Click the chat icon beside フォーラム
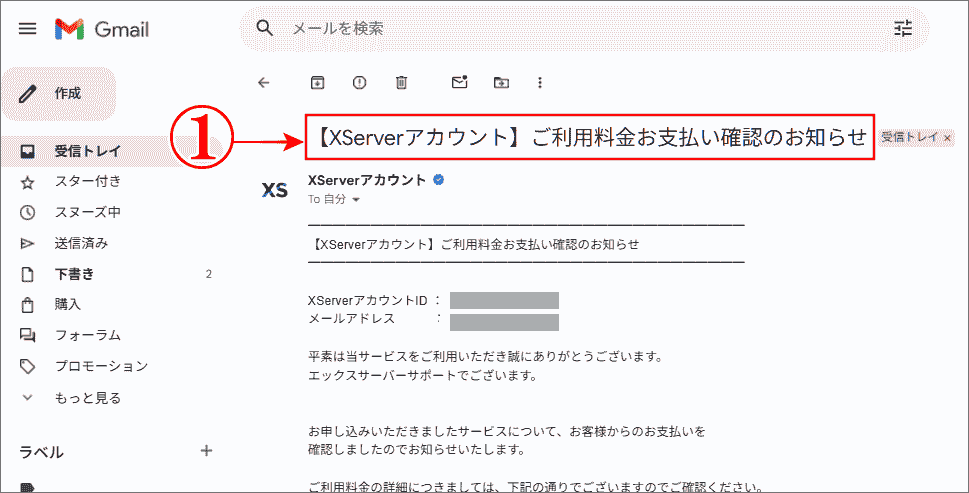Viewport: 969px width, 493px height. 27,335
